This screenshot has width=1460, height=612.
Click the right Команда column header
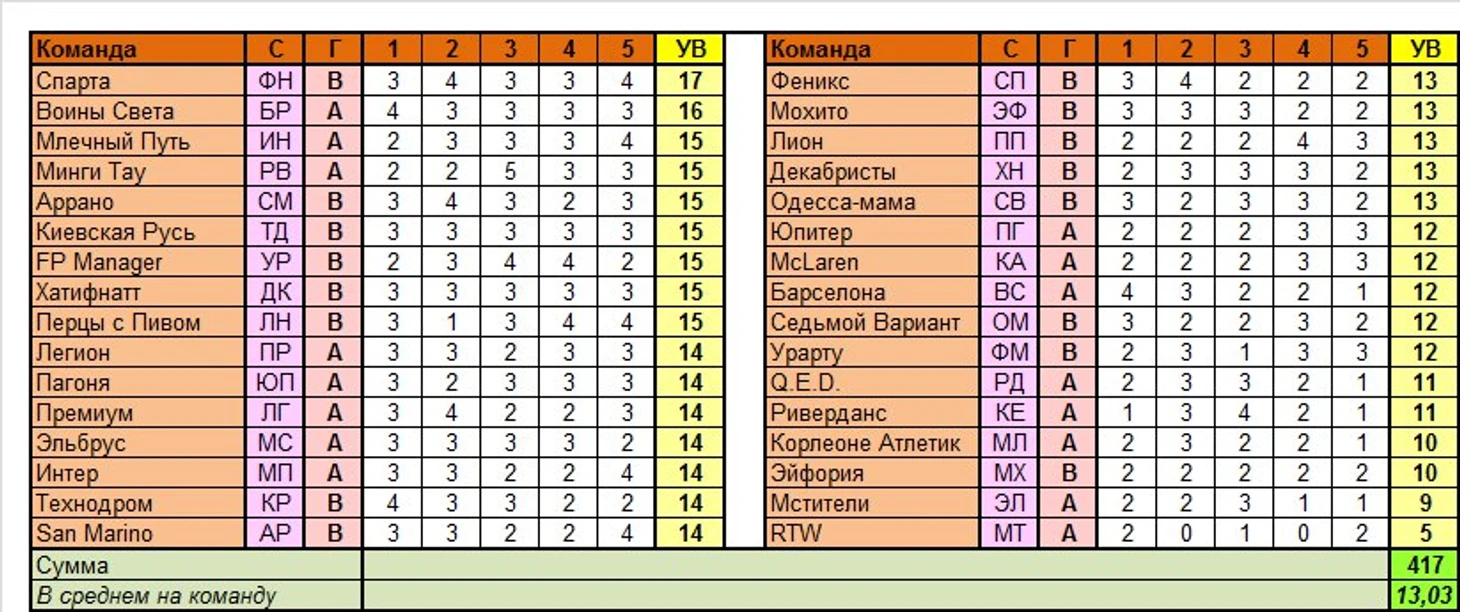click(x=873, y=49)
